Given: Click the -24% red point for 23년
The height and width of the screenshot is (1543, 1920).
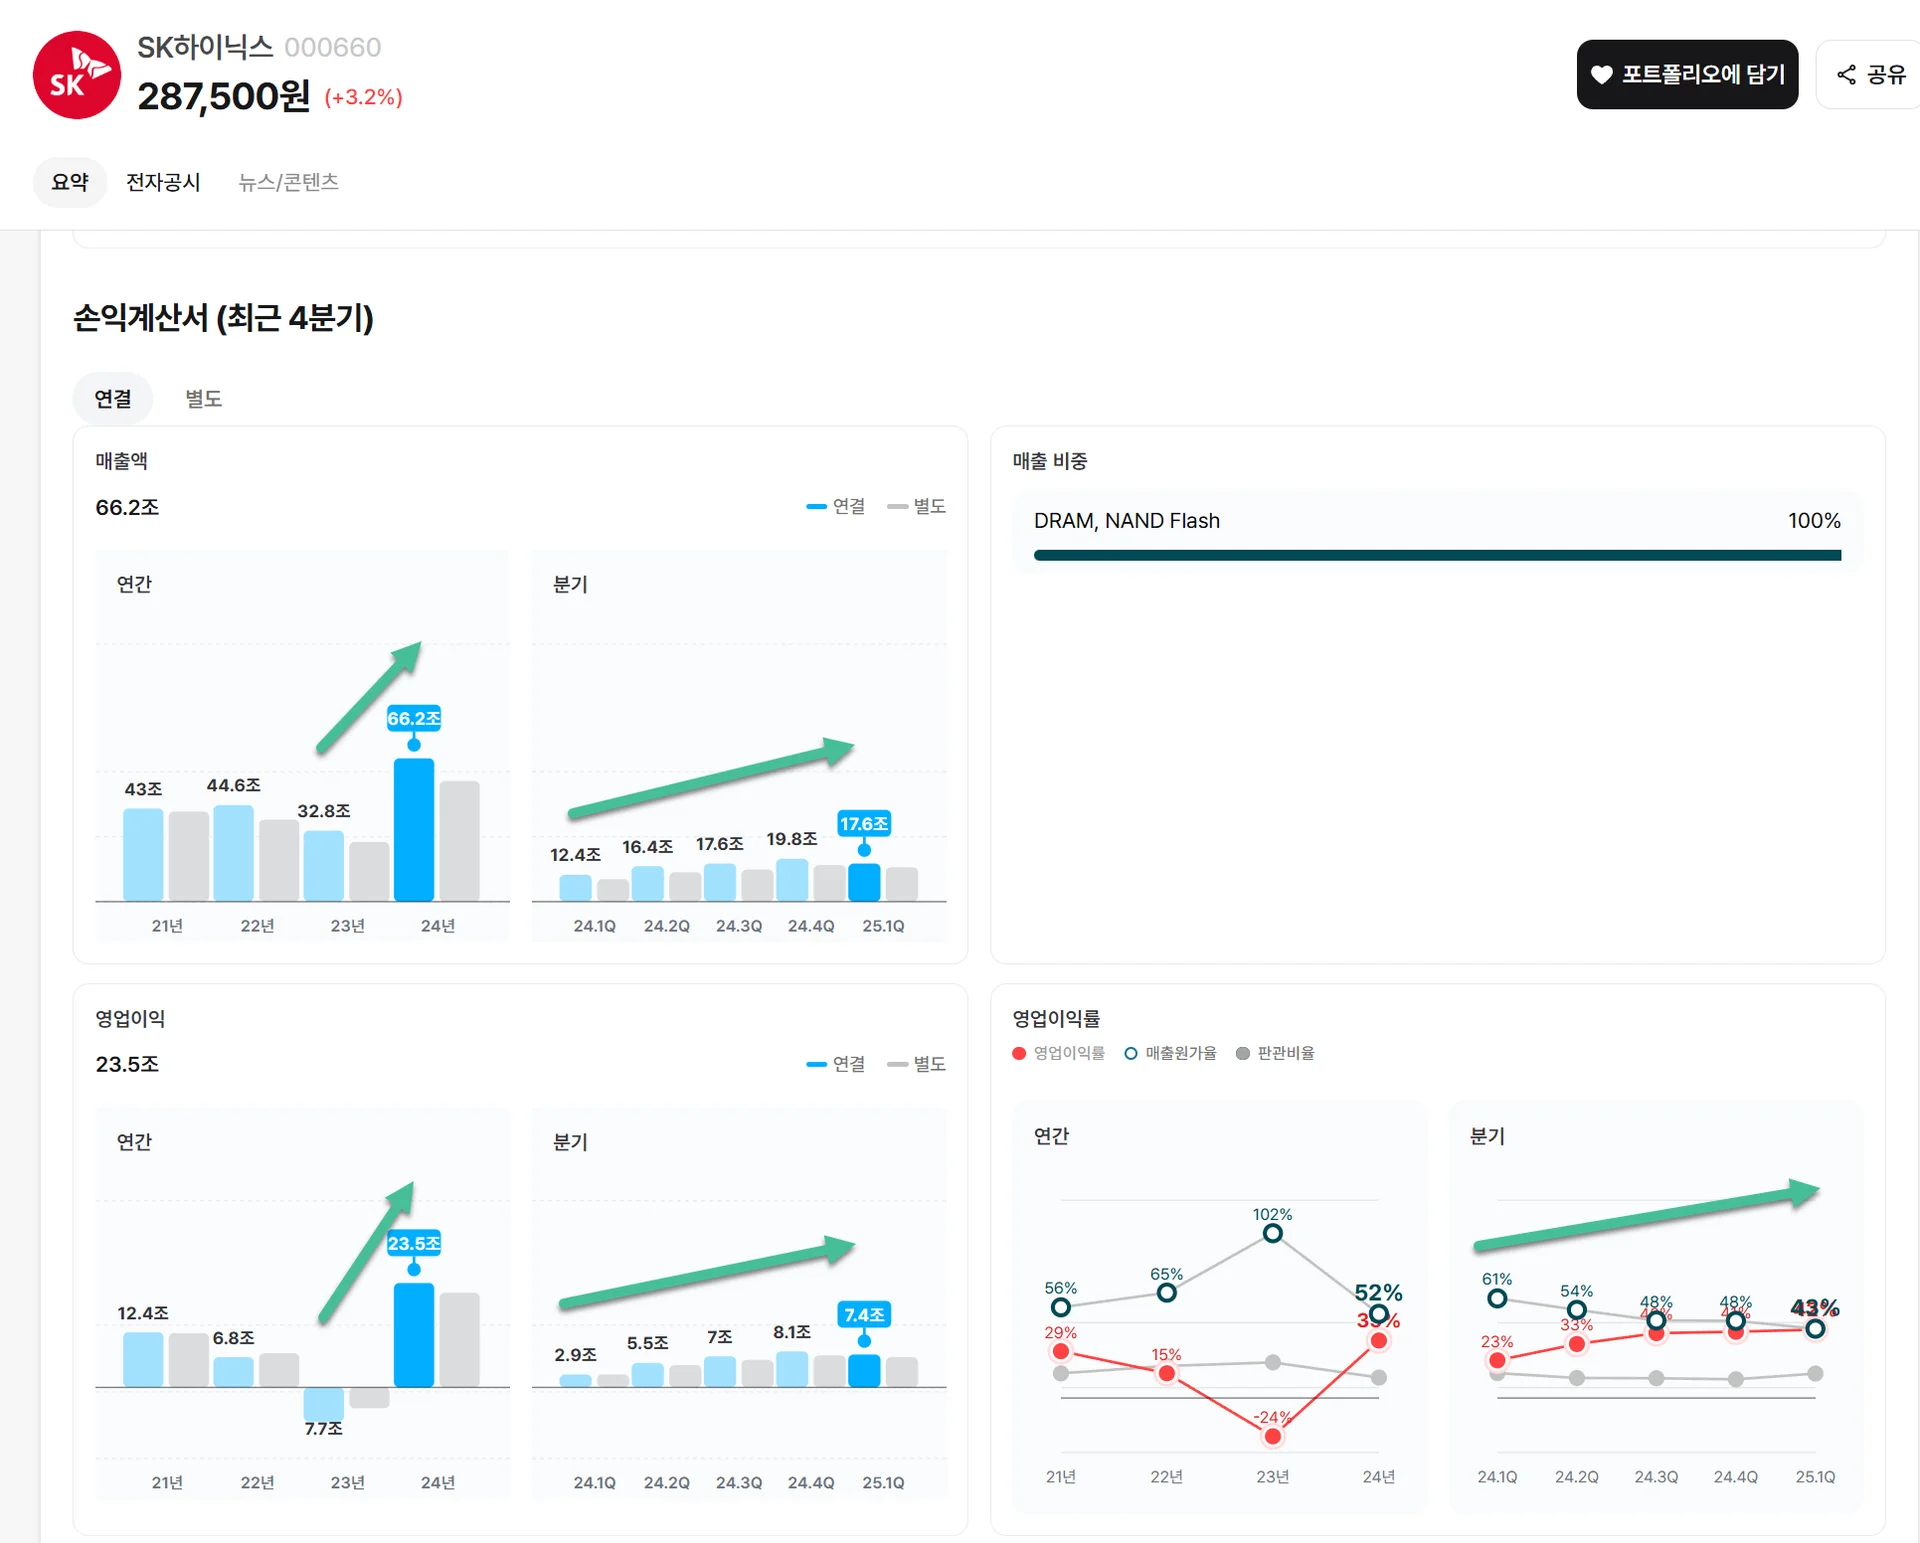Looking at the screenshot, I should click(1272, 1436).
